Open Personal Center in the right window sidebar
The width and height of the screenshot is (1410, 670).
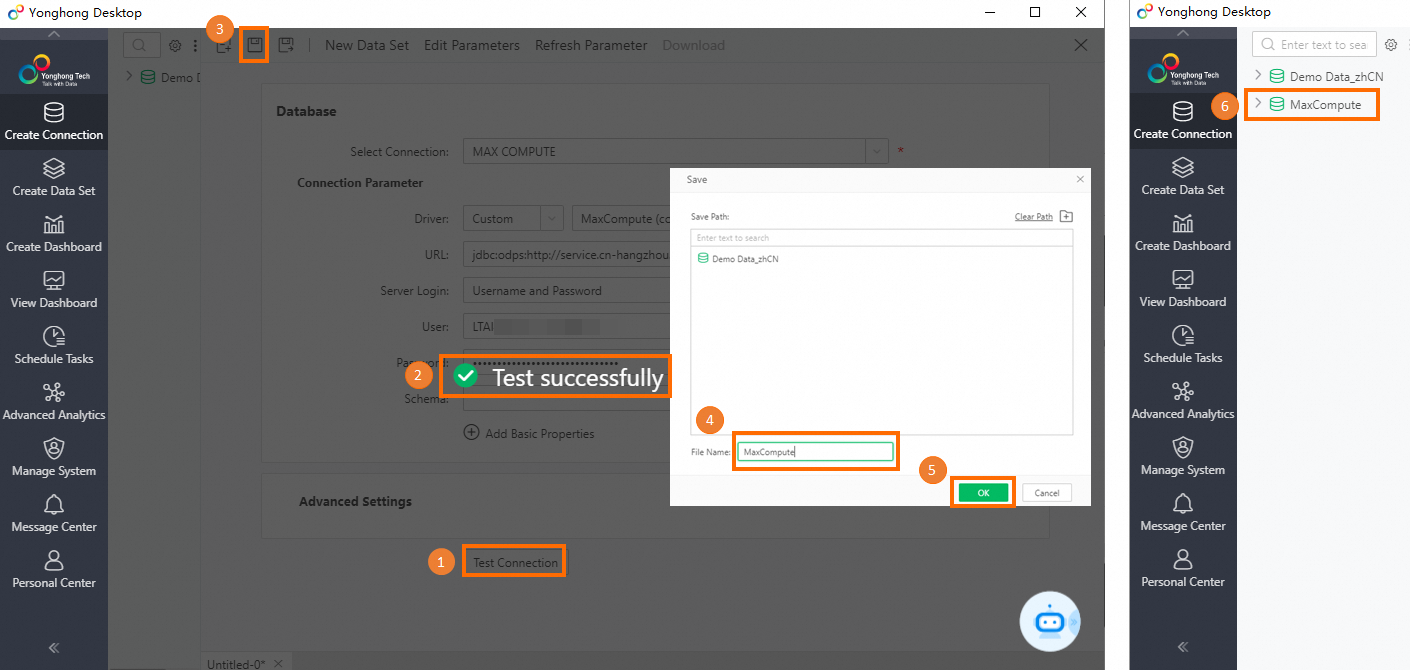click(1183, 569)
